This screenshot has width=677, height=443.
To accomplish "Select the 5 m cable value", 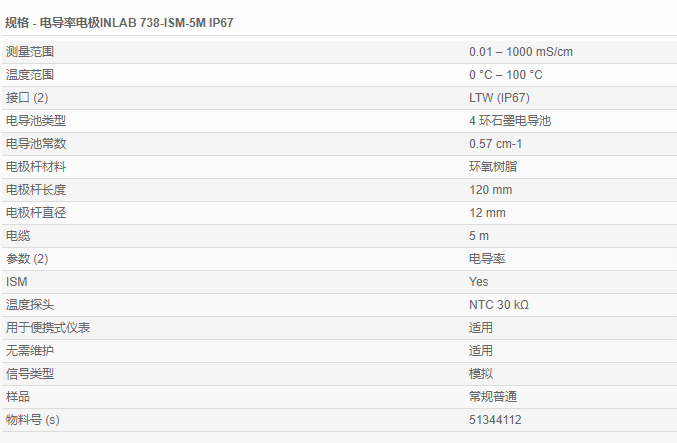I will (479, 235).
